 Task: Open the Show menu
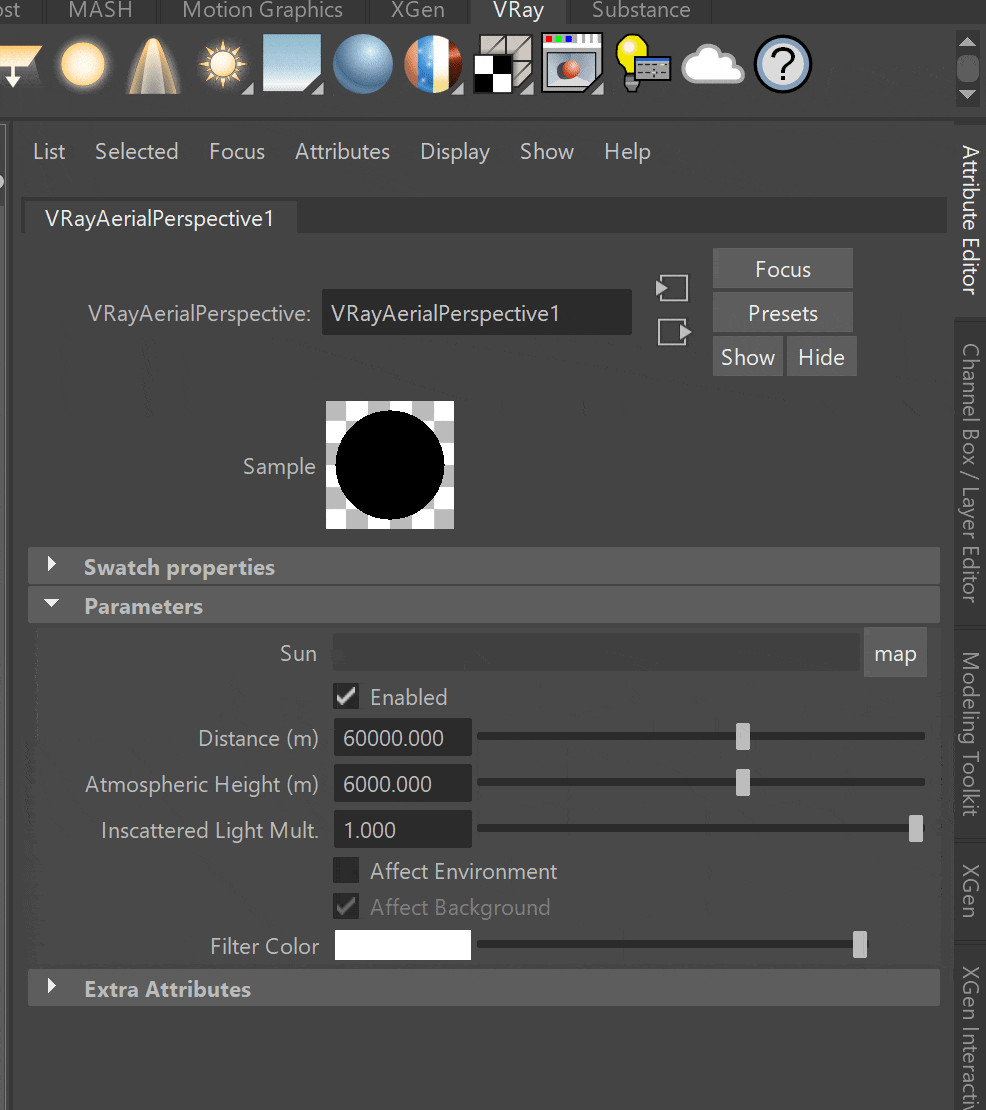coord(546,151)
